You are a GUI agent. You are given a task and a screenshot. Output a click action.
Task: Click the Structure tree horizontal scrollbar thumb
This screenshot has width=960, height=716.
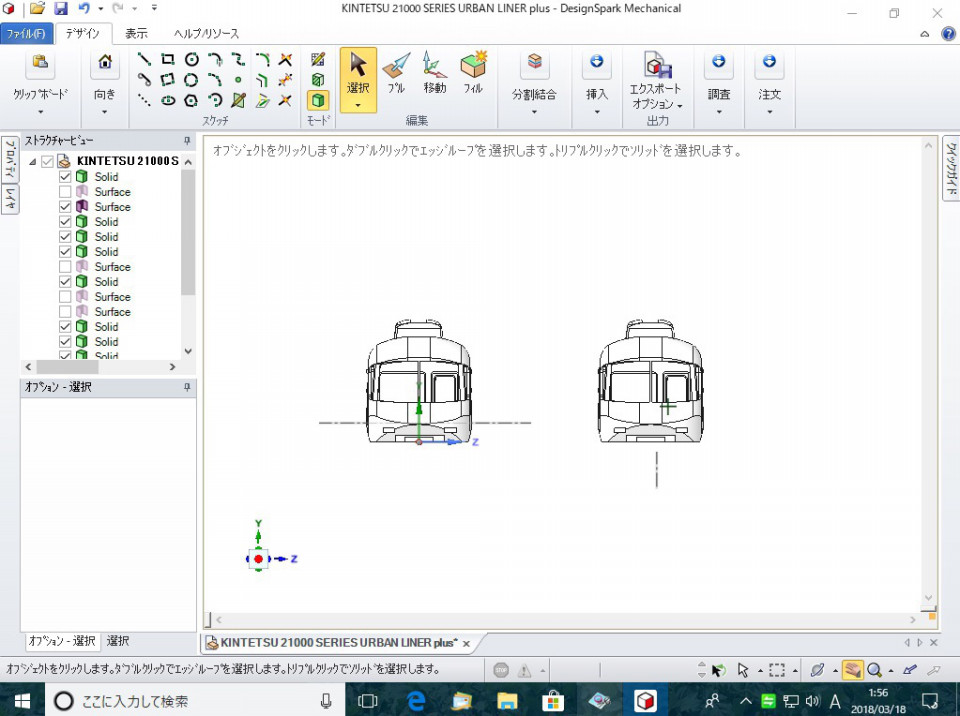67,367
